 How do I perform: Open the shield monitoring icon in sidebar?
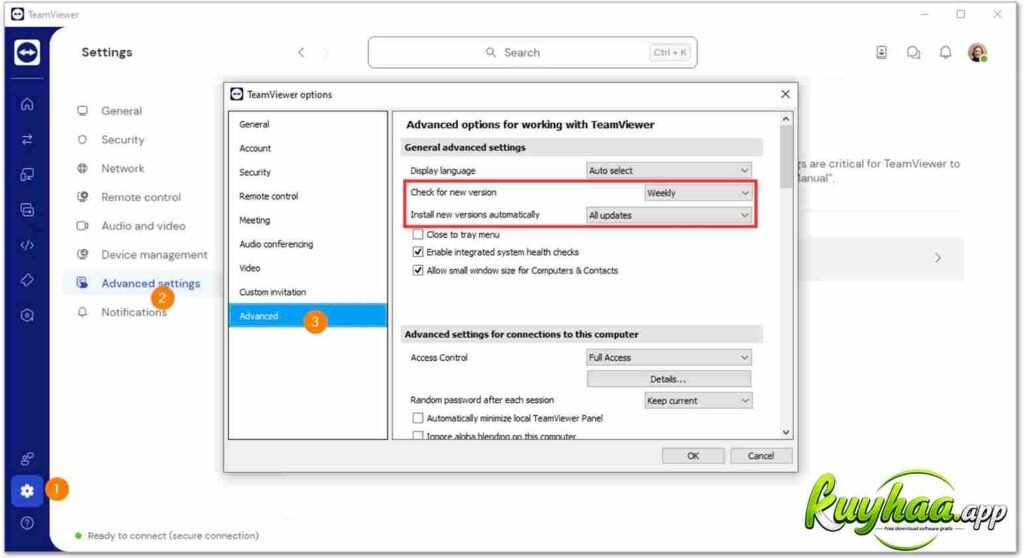27,316
